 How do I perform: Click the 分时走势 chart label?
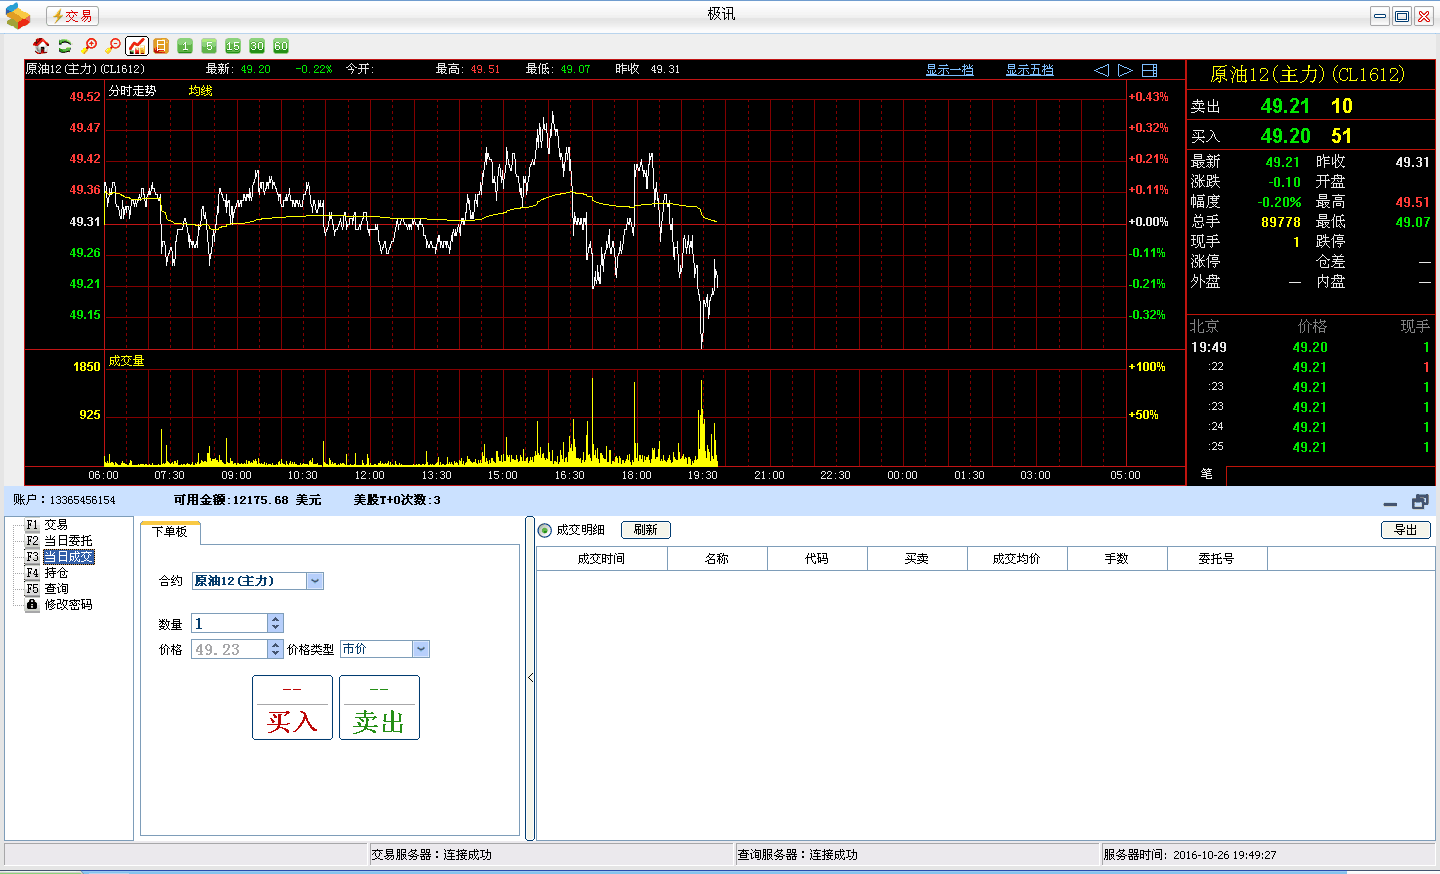[x=133, y=91]
